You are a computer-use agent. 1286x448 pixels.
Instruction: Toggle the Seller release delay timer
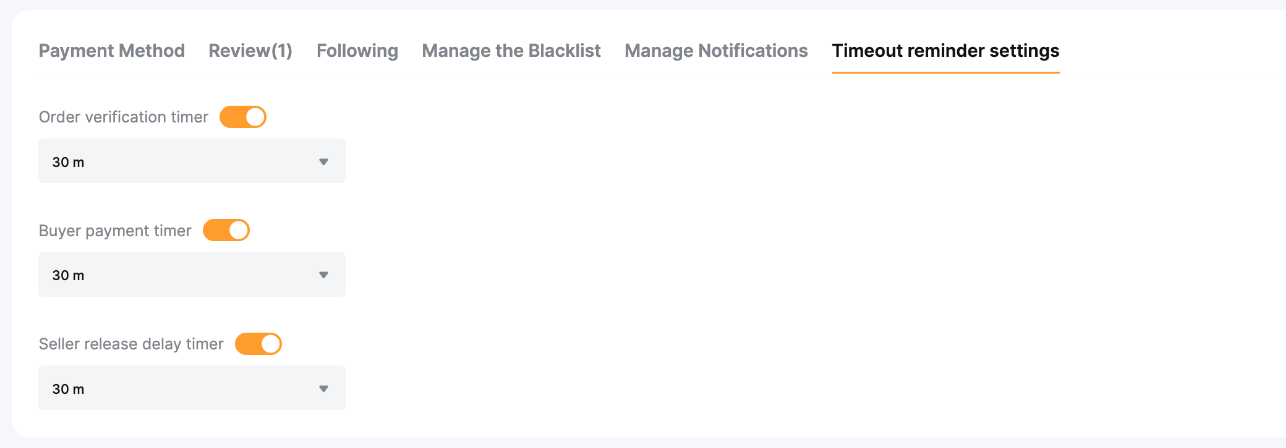coord(258,344)
